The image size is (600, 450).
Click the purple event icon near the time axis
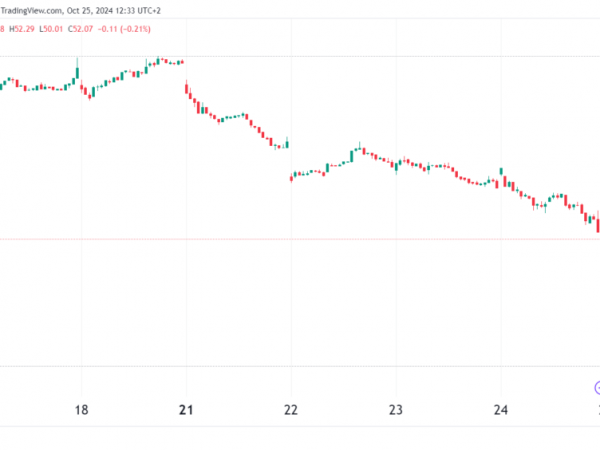pyautogui.click(x=597, y=388)
